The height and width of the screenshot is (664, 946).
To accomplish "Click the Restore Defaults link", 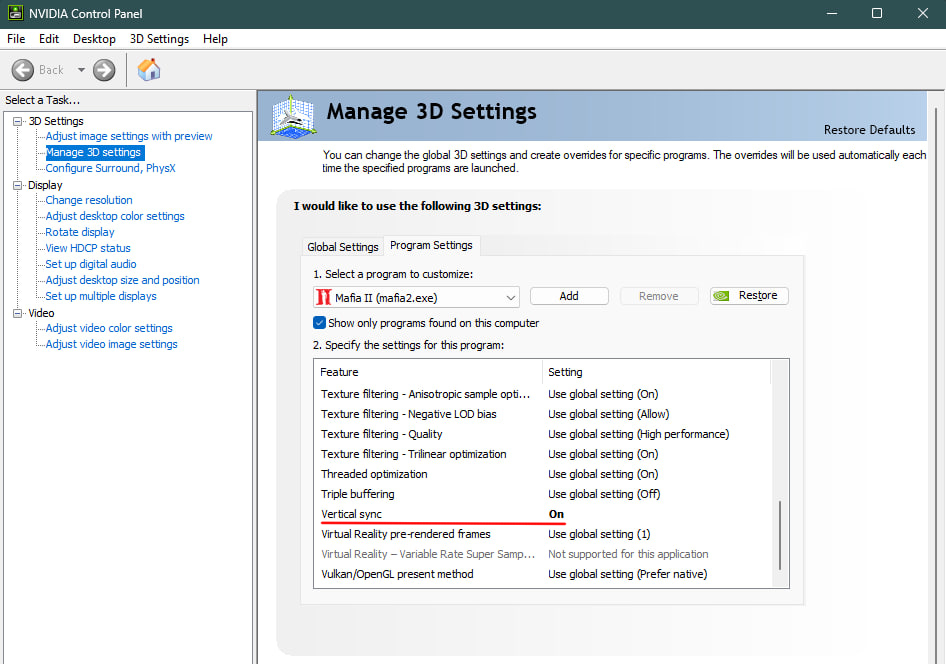I will click(x=869, y=130).
